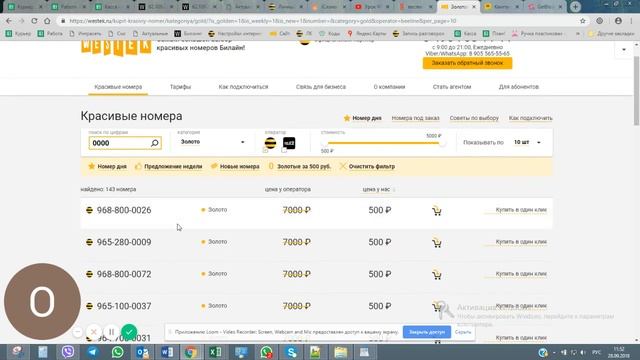Open the 'Тарифы' nav tab
Viewport: 640px width, 360px height.
180,87
